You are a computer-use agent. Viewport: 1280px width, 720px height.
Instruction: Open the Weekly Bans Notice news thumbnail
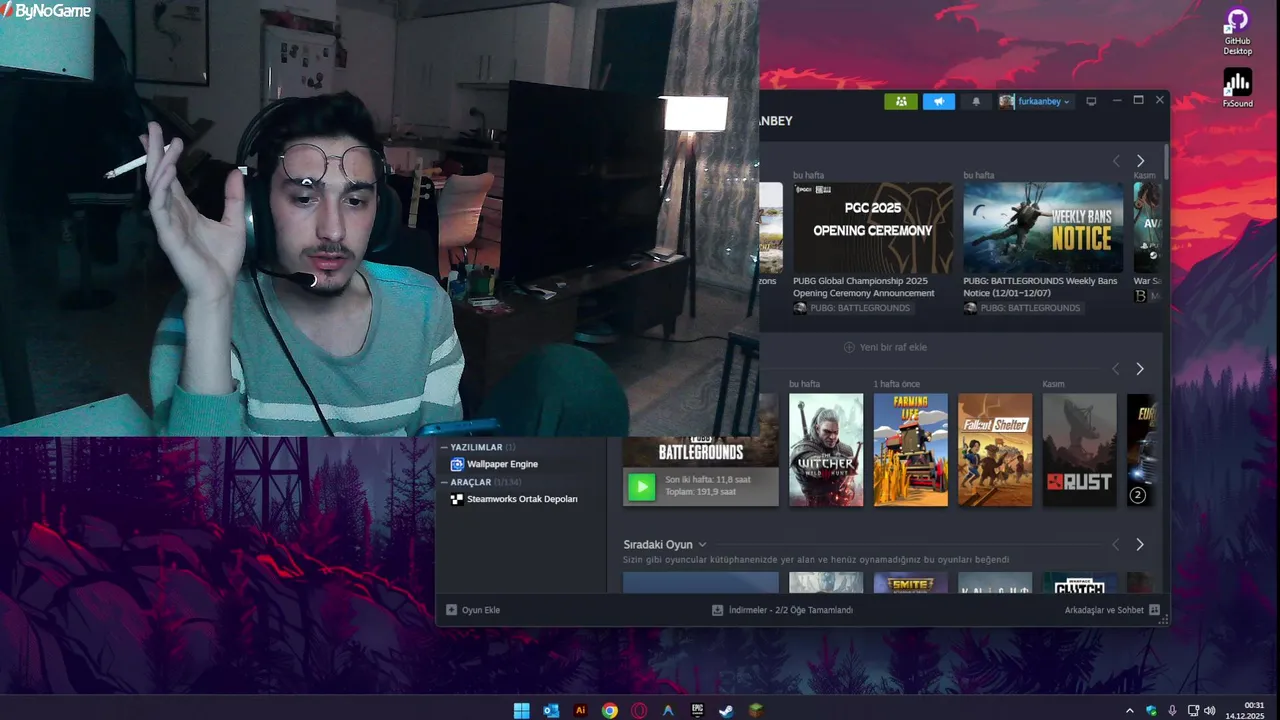1043,227
